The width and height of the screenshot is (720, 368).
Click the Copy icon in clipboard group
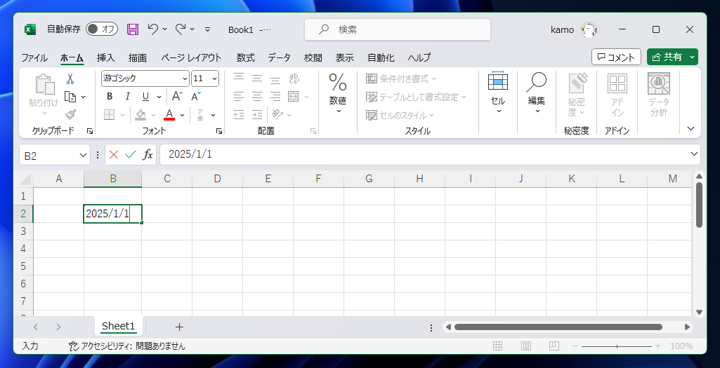70,96
